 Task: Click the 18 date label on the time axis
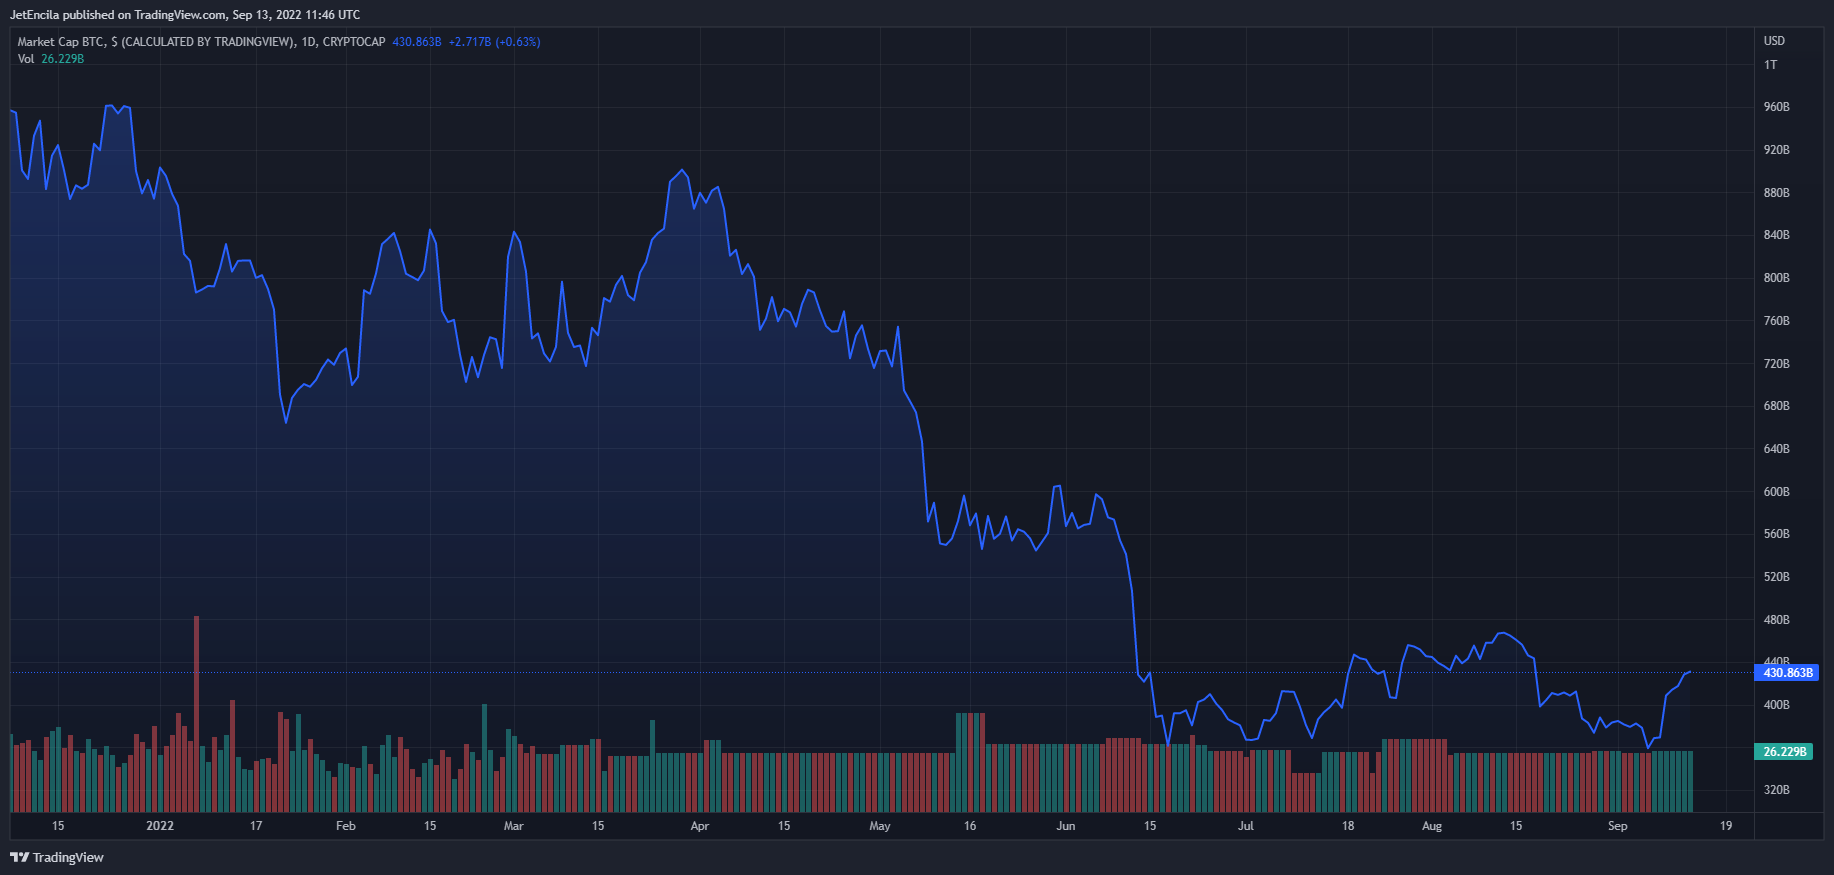pos(1348,826)
